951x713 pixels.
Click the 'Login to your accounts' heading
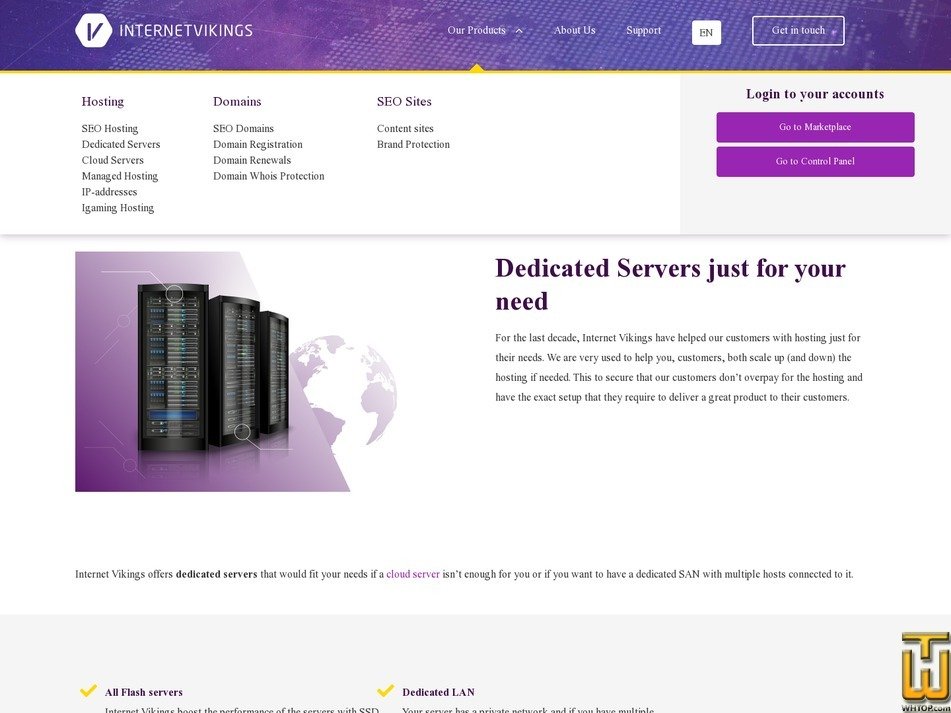click(815, 94)
